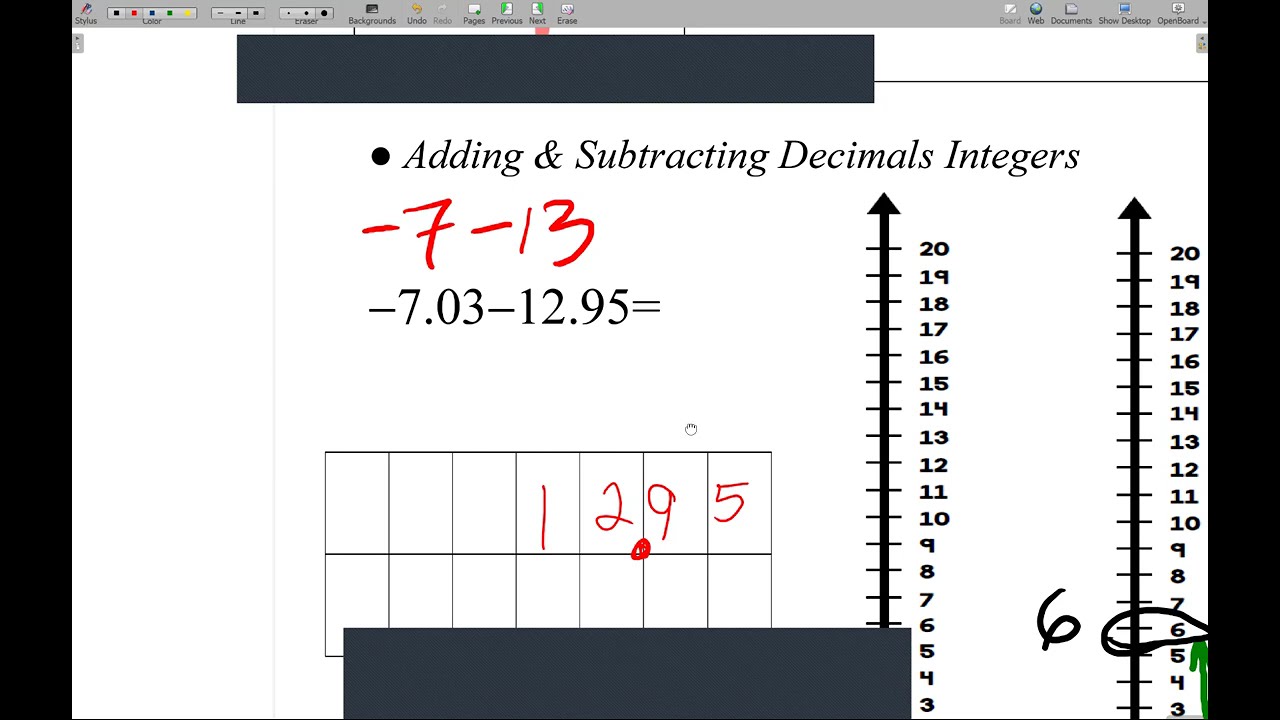Choose the black pen color
The image size is (1280, 720).
tap(116, 13)
